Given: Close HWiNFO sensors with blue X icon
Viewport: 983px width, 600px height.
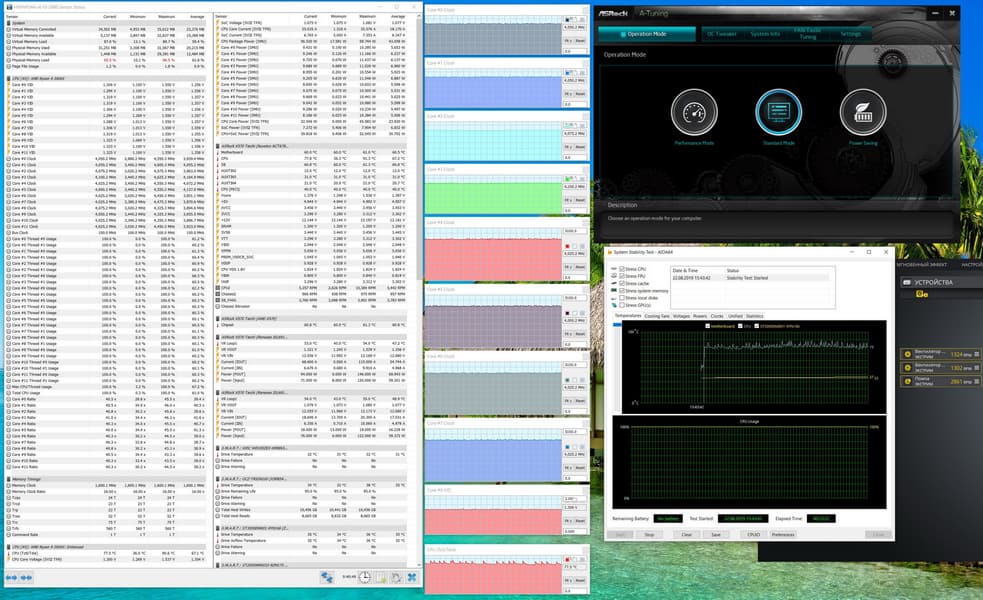Looking at the screenshot, I should (411, 578).
